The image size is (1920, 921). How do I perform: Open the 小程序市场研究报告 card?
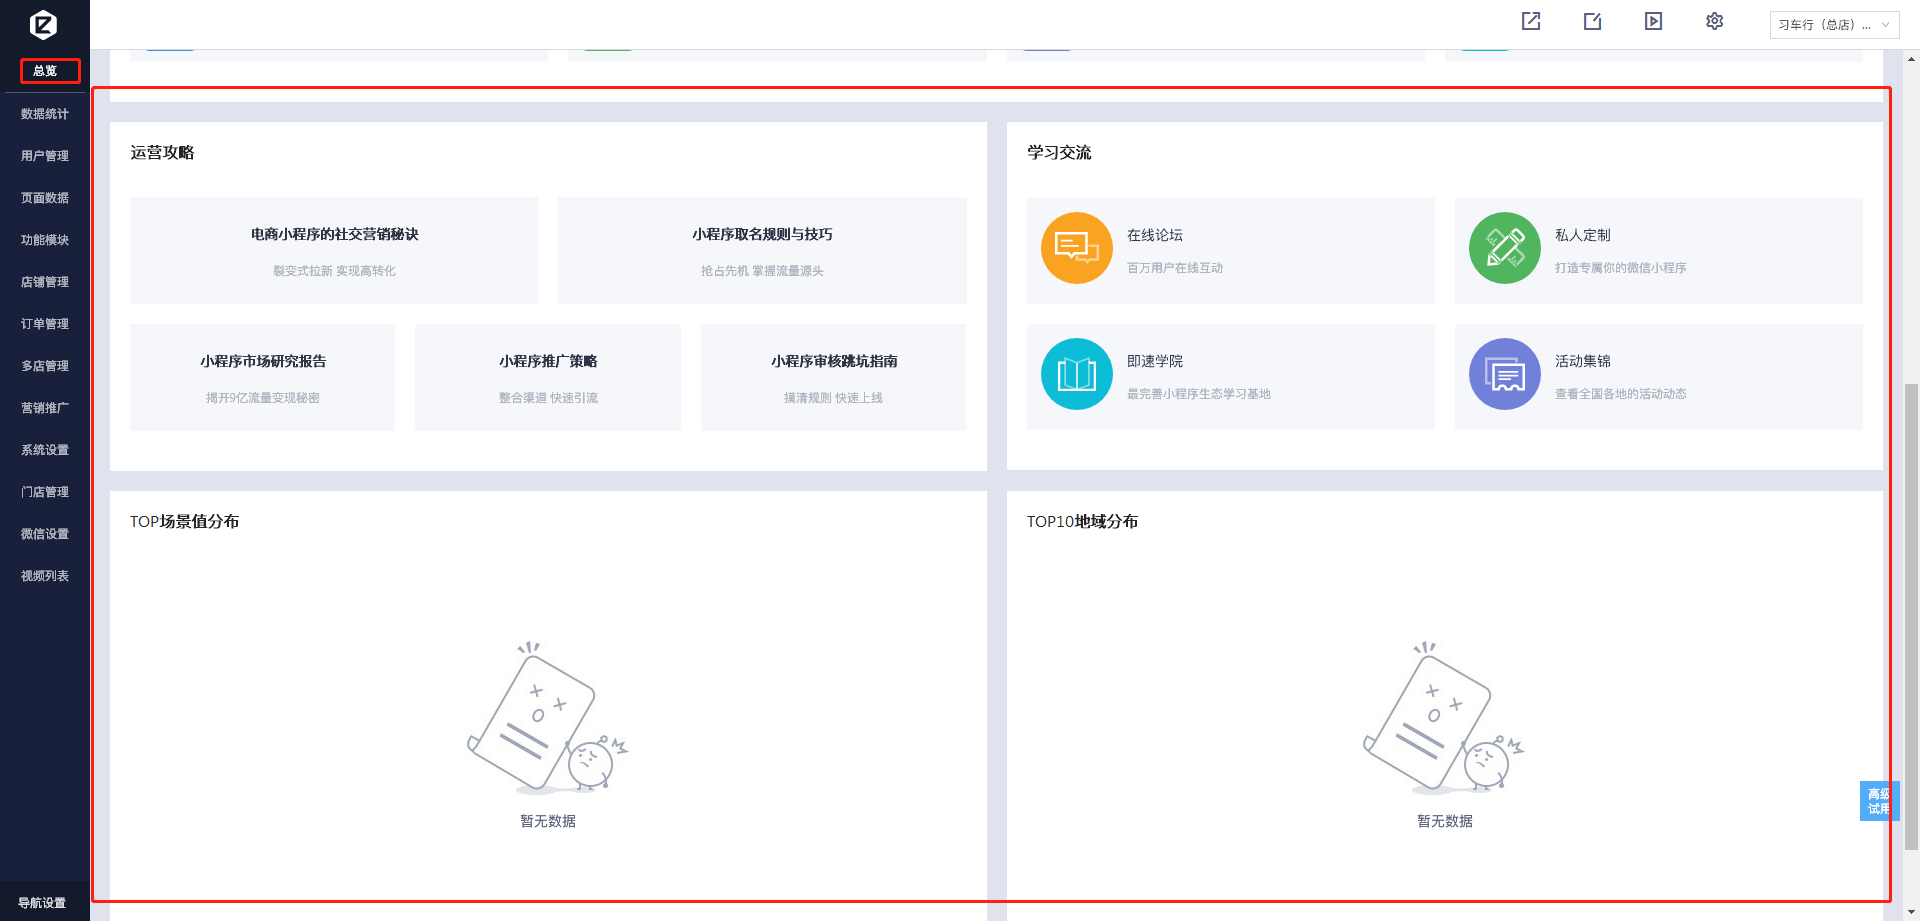(x=262, y=377)
